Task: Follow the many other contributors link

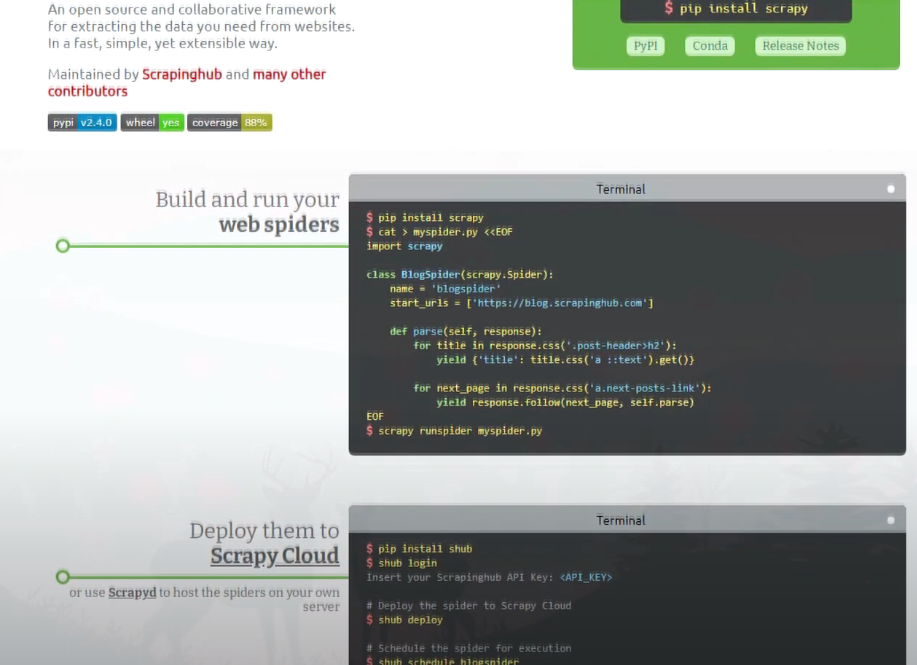Action: 187,82
